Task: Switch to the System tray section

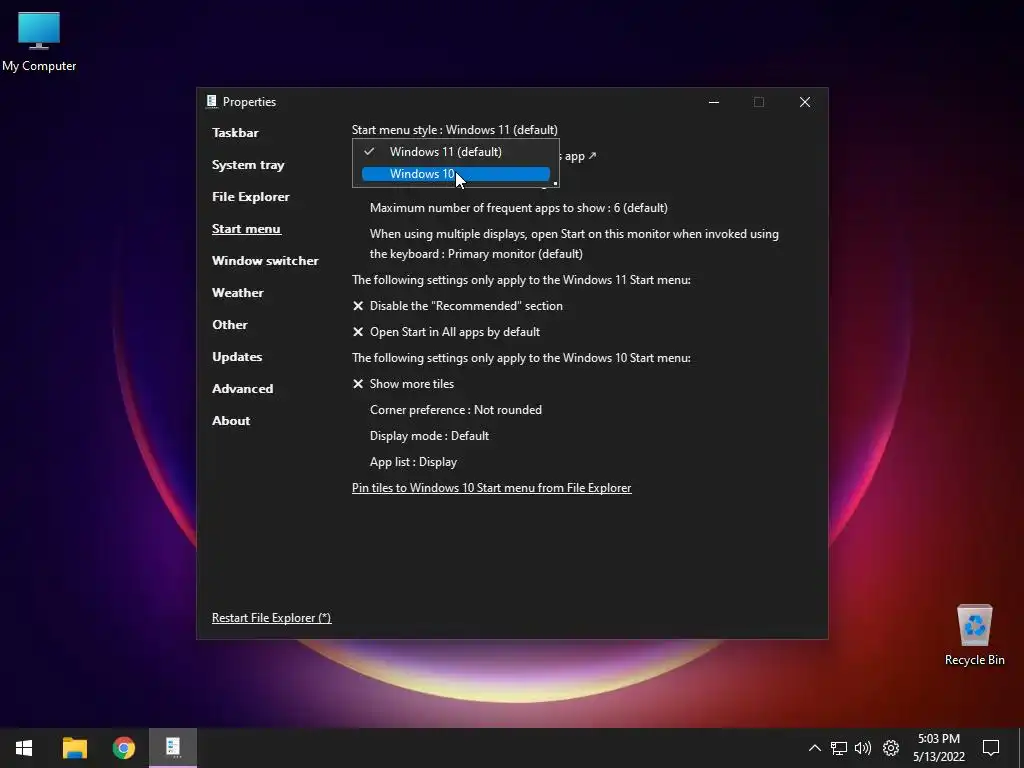Action: 248,165
